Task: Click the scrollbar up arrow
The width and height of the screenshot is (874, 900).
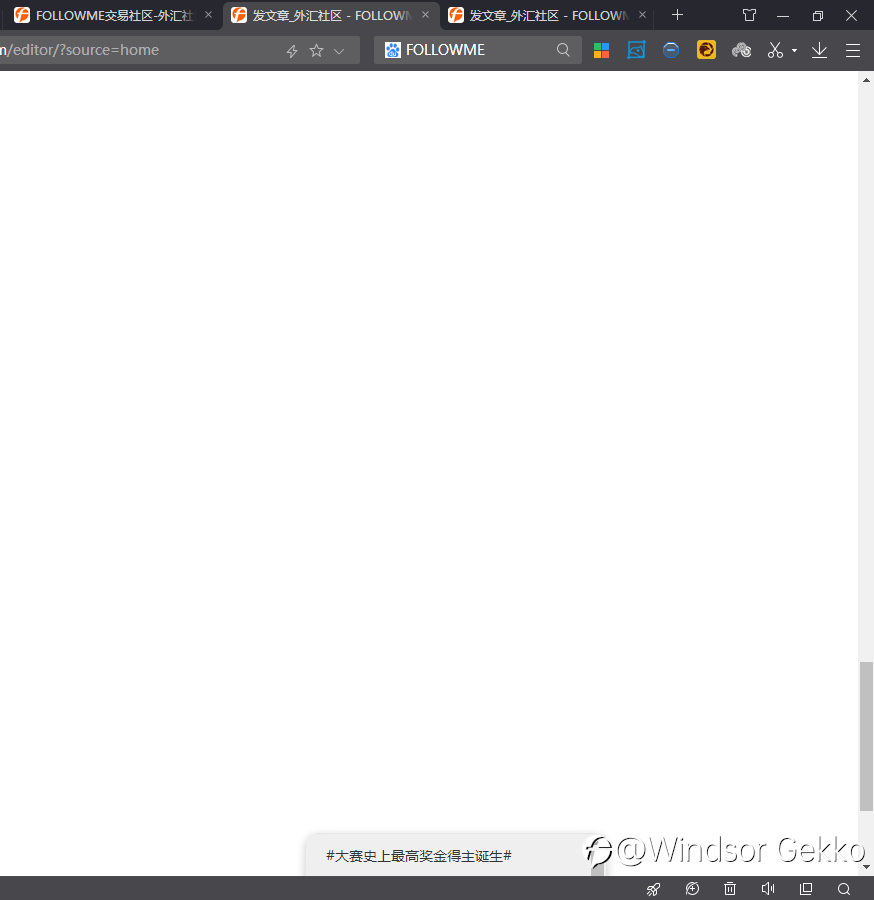Action: click(866, 80)
